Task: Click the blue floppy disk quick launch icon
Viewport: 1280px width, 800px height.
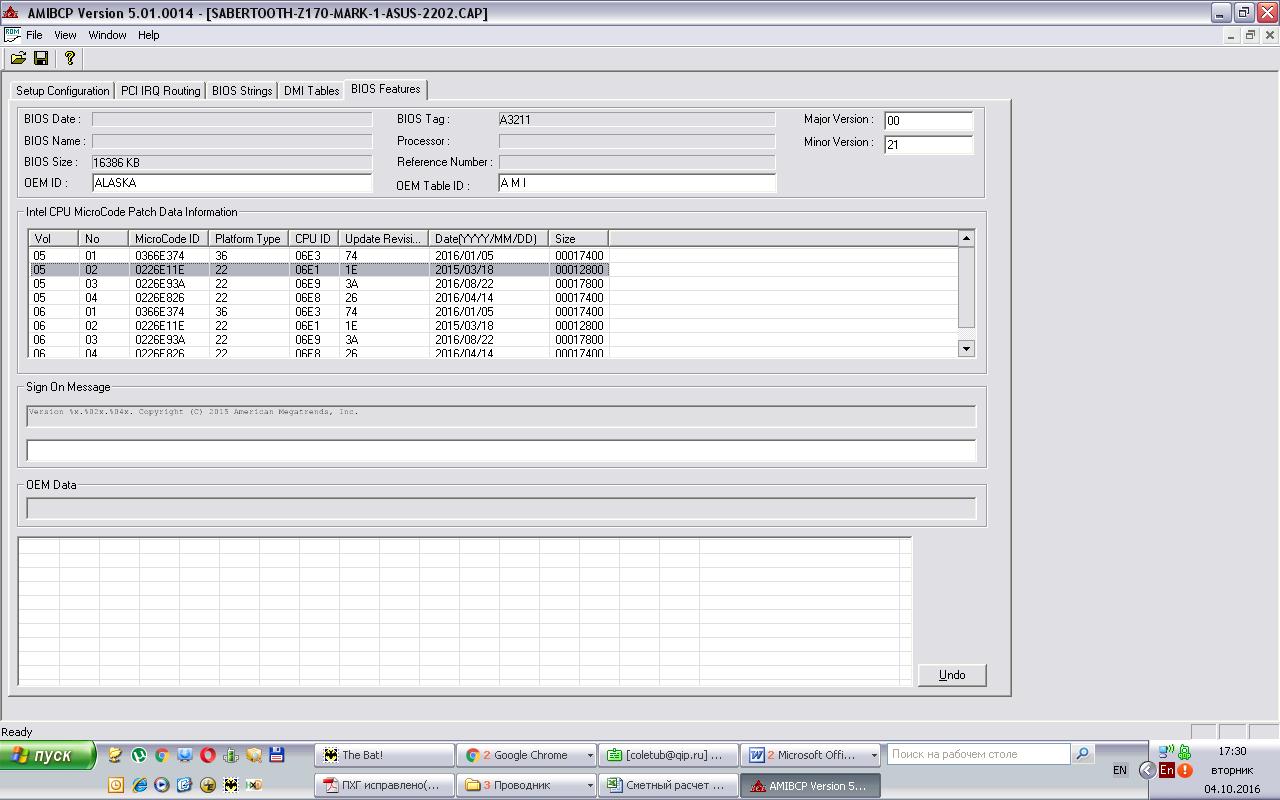Action: 277,755
